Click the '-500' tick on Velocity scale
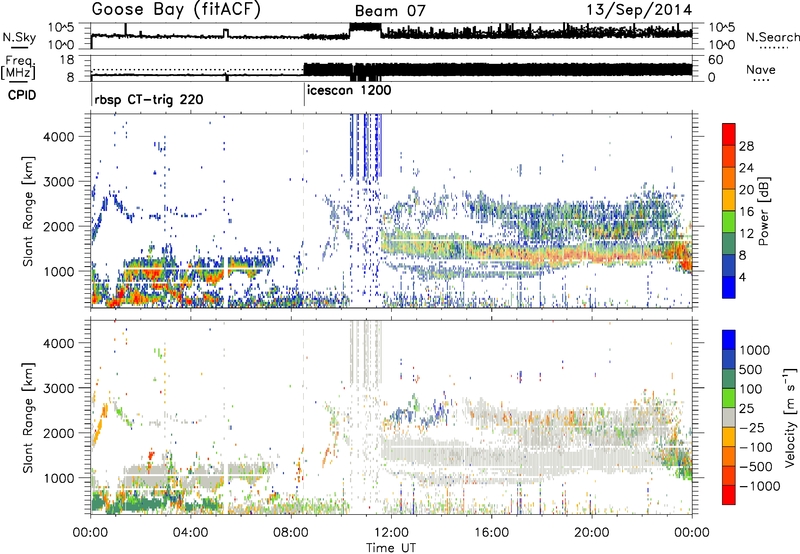The image size is (800, 554). click(756, 466)
